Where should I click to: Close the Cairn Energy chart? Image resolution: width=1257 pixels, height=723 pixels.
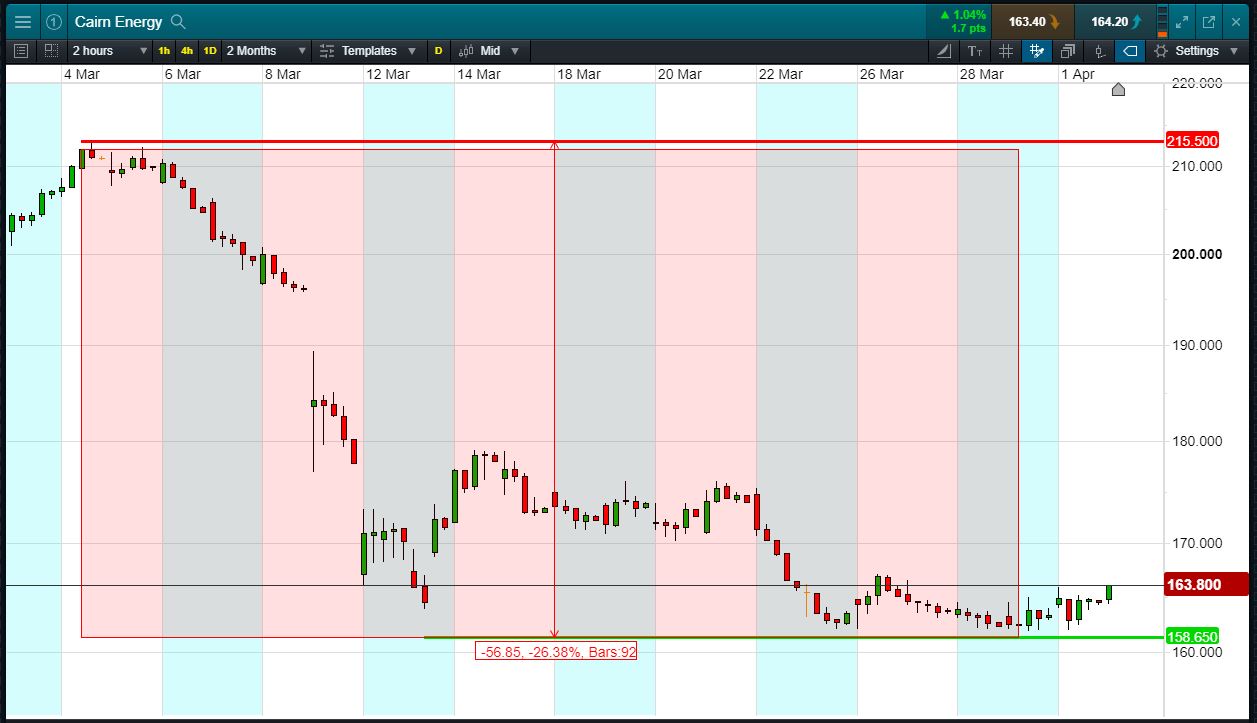coord(1235,21)
